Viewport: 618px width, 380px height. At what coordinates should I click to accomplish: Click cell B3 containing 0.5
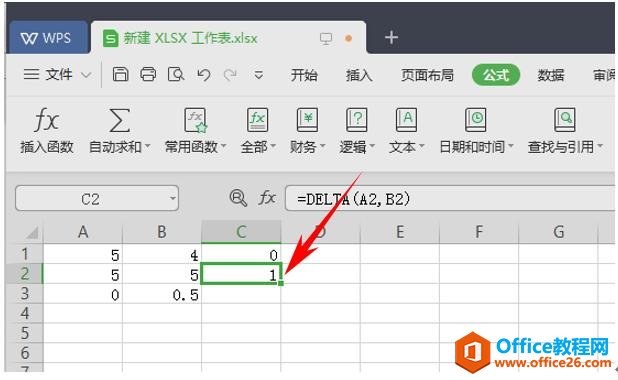(x=162, y=294)
